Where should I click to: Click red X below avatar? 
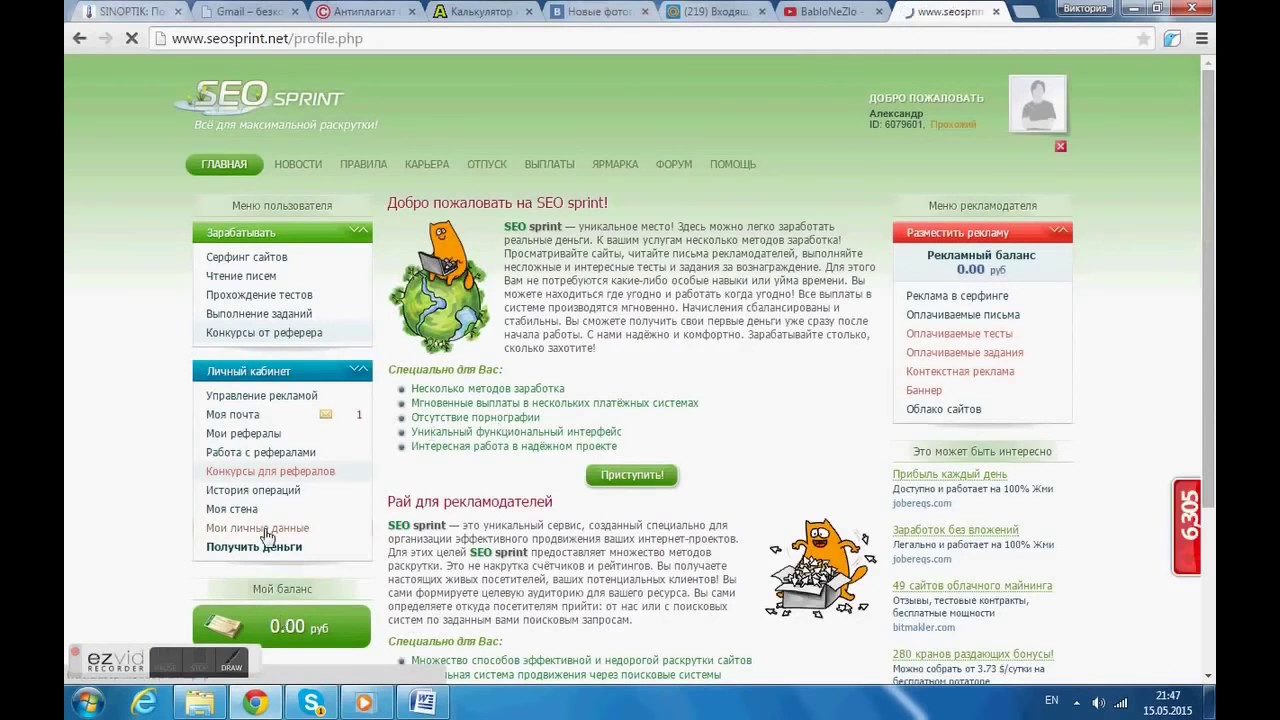tap(1060, 146)
